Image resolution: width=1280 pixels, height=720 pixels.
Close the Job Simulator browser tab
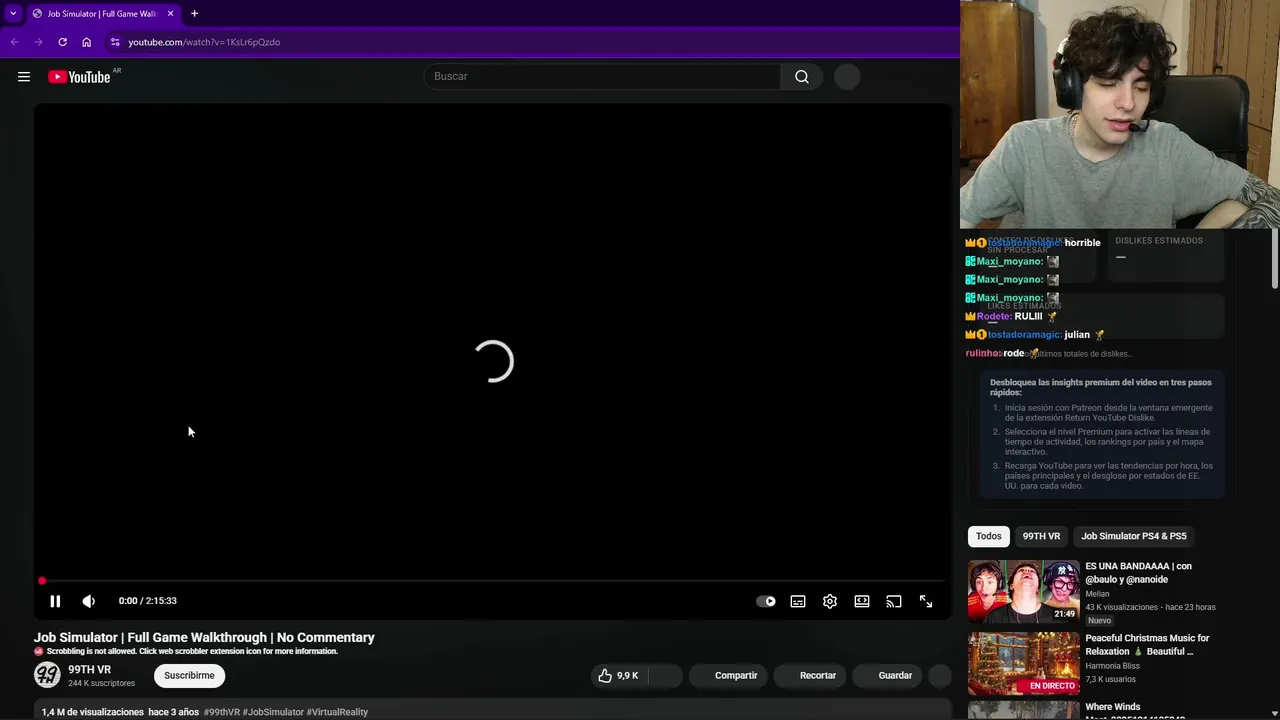click(170, 13)
